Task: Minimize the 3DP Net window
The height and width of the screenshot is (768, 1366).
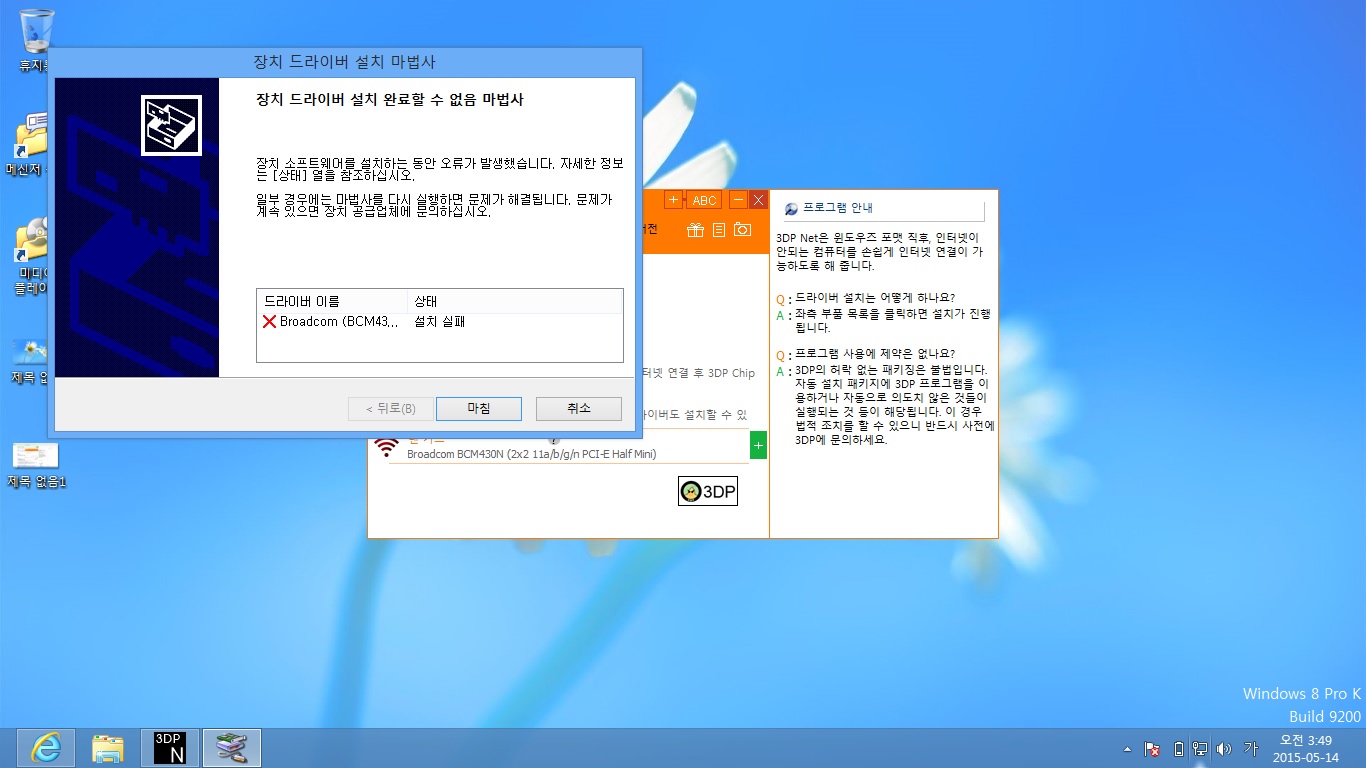Action: 739,200
